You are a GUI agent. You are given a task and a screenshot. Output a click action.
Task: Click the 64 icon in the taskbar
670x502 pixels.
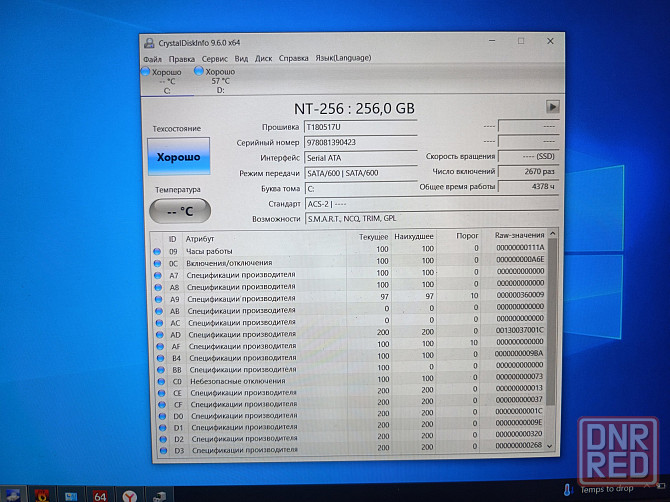pyautogui.click(x=100, y=496)
